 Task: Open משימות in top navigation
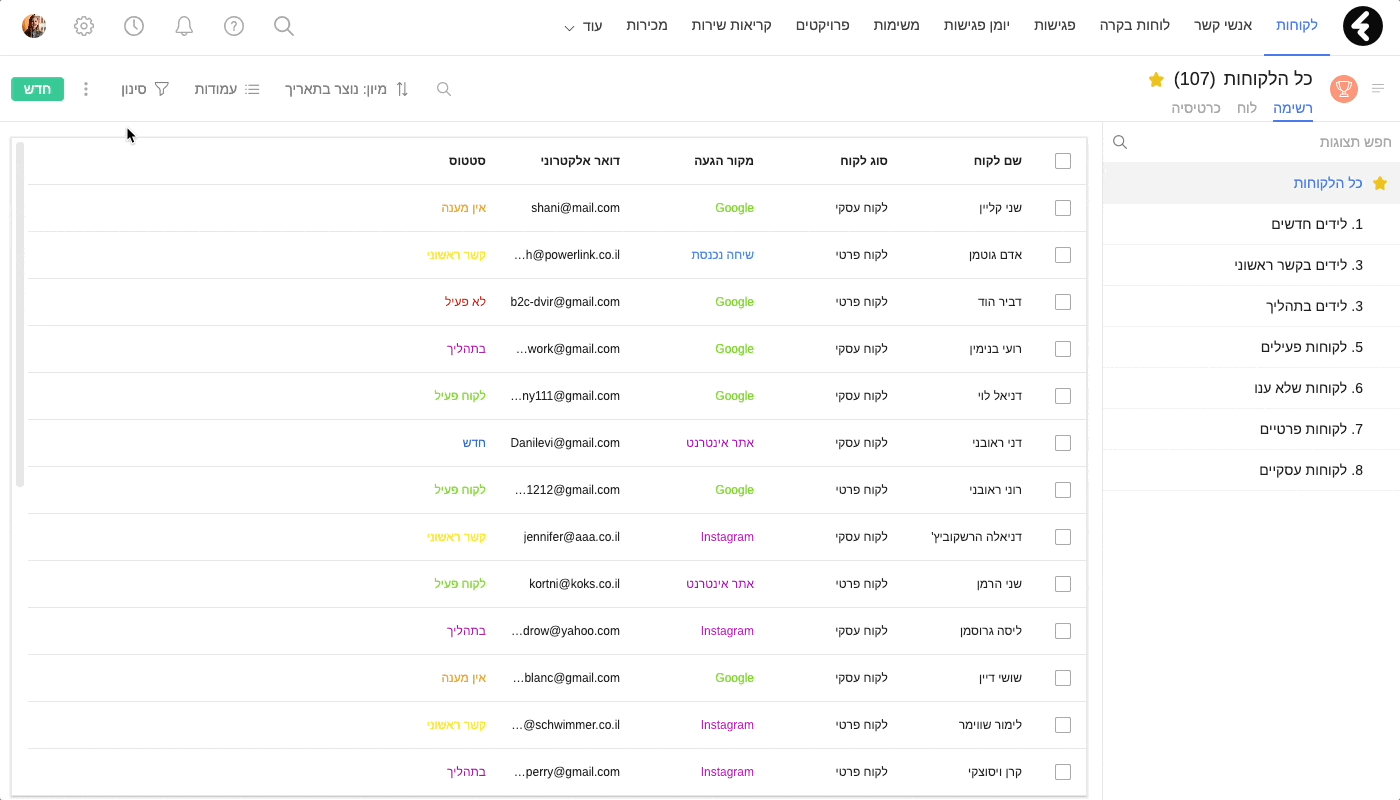(896, 25)
